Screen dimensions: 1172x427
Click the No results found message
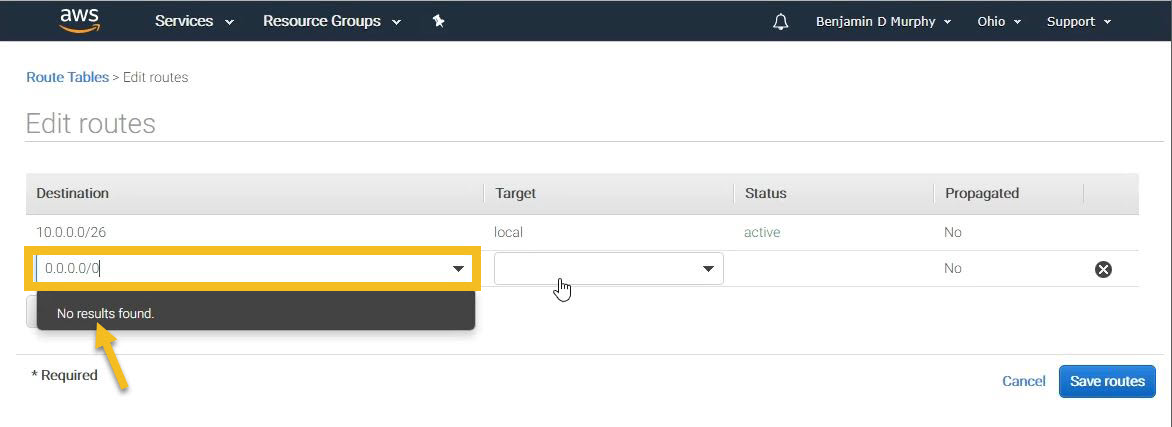click(105, 313)
